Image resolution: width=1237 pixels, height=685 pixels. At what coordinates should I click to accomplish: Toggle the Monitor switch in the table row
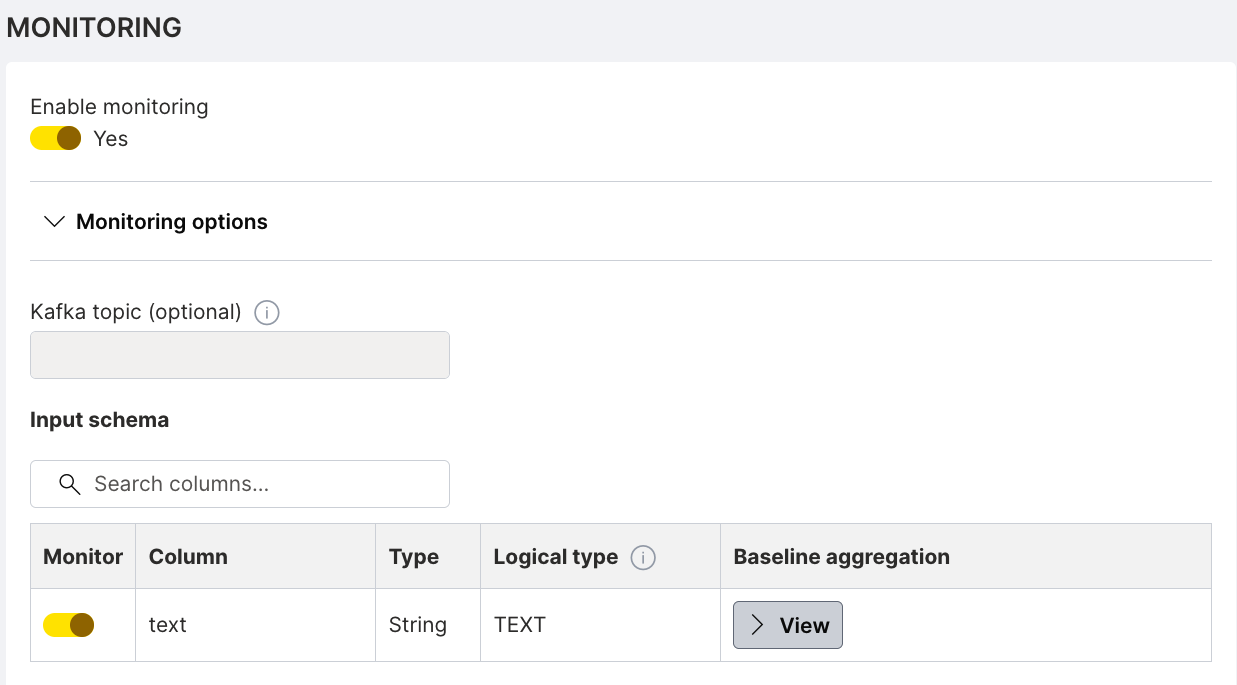(x=67, y=625)
